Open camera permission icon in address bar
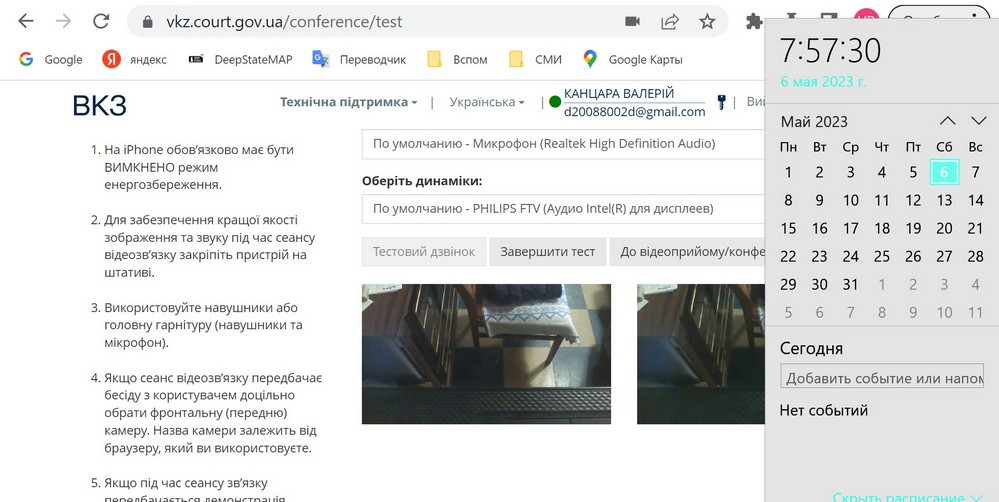 click(x=632, y=22)
